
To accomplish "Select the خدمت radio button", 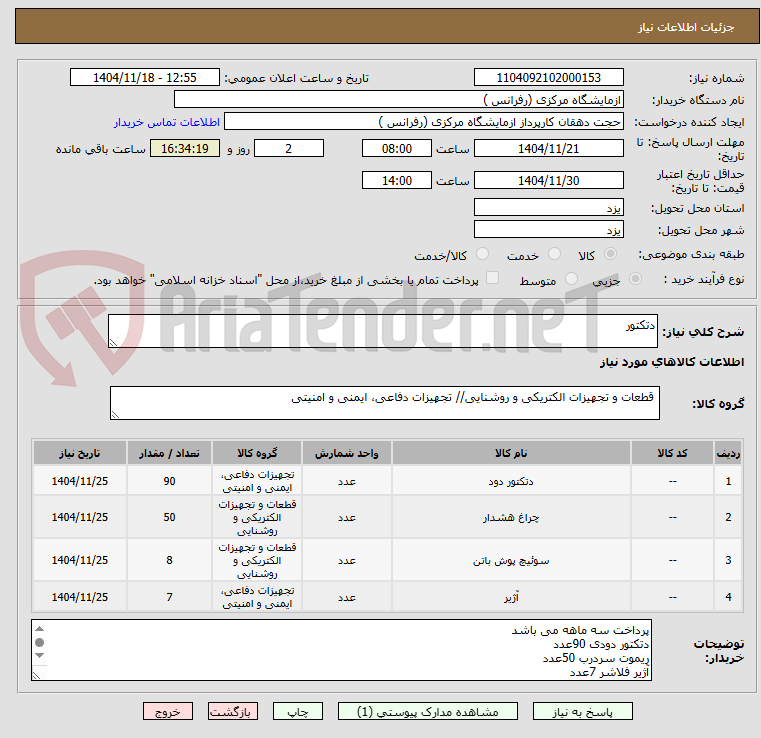I will [x=554, y=254].
